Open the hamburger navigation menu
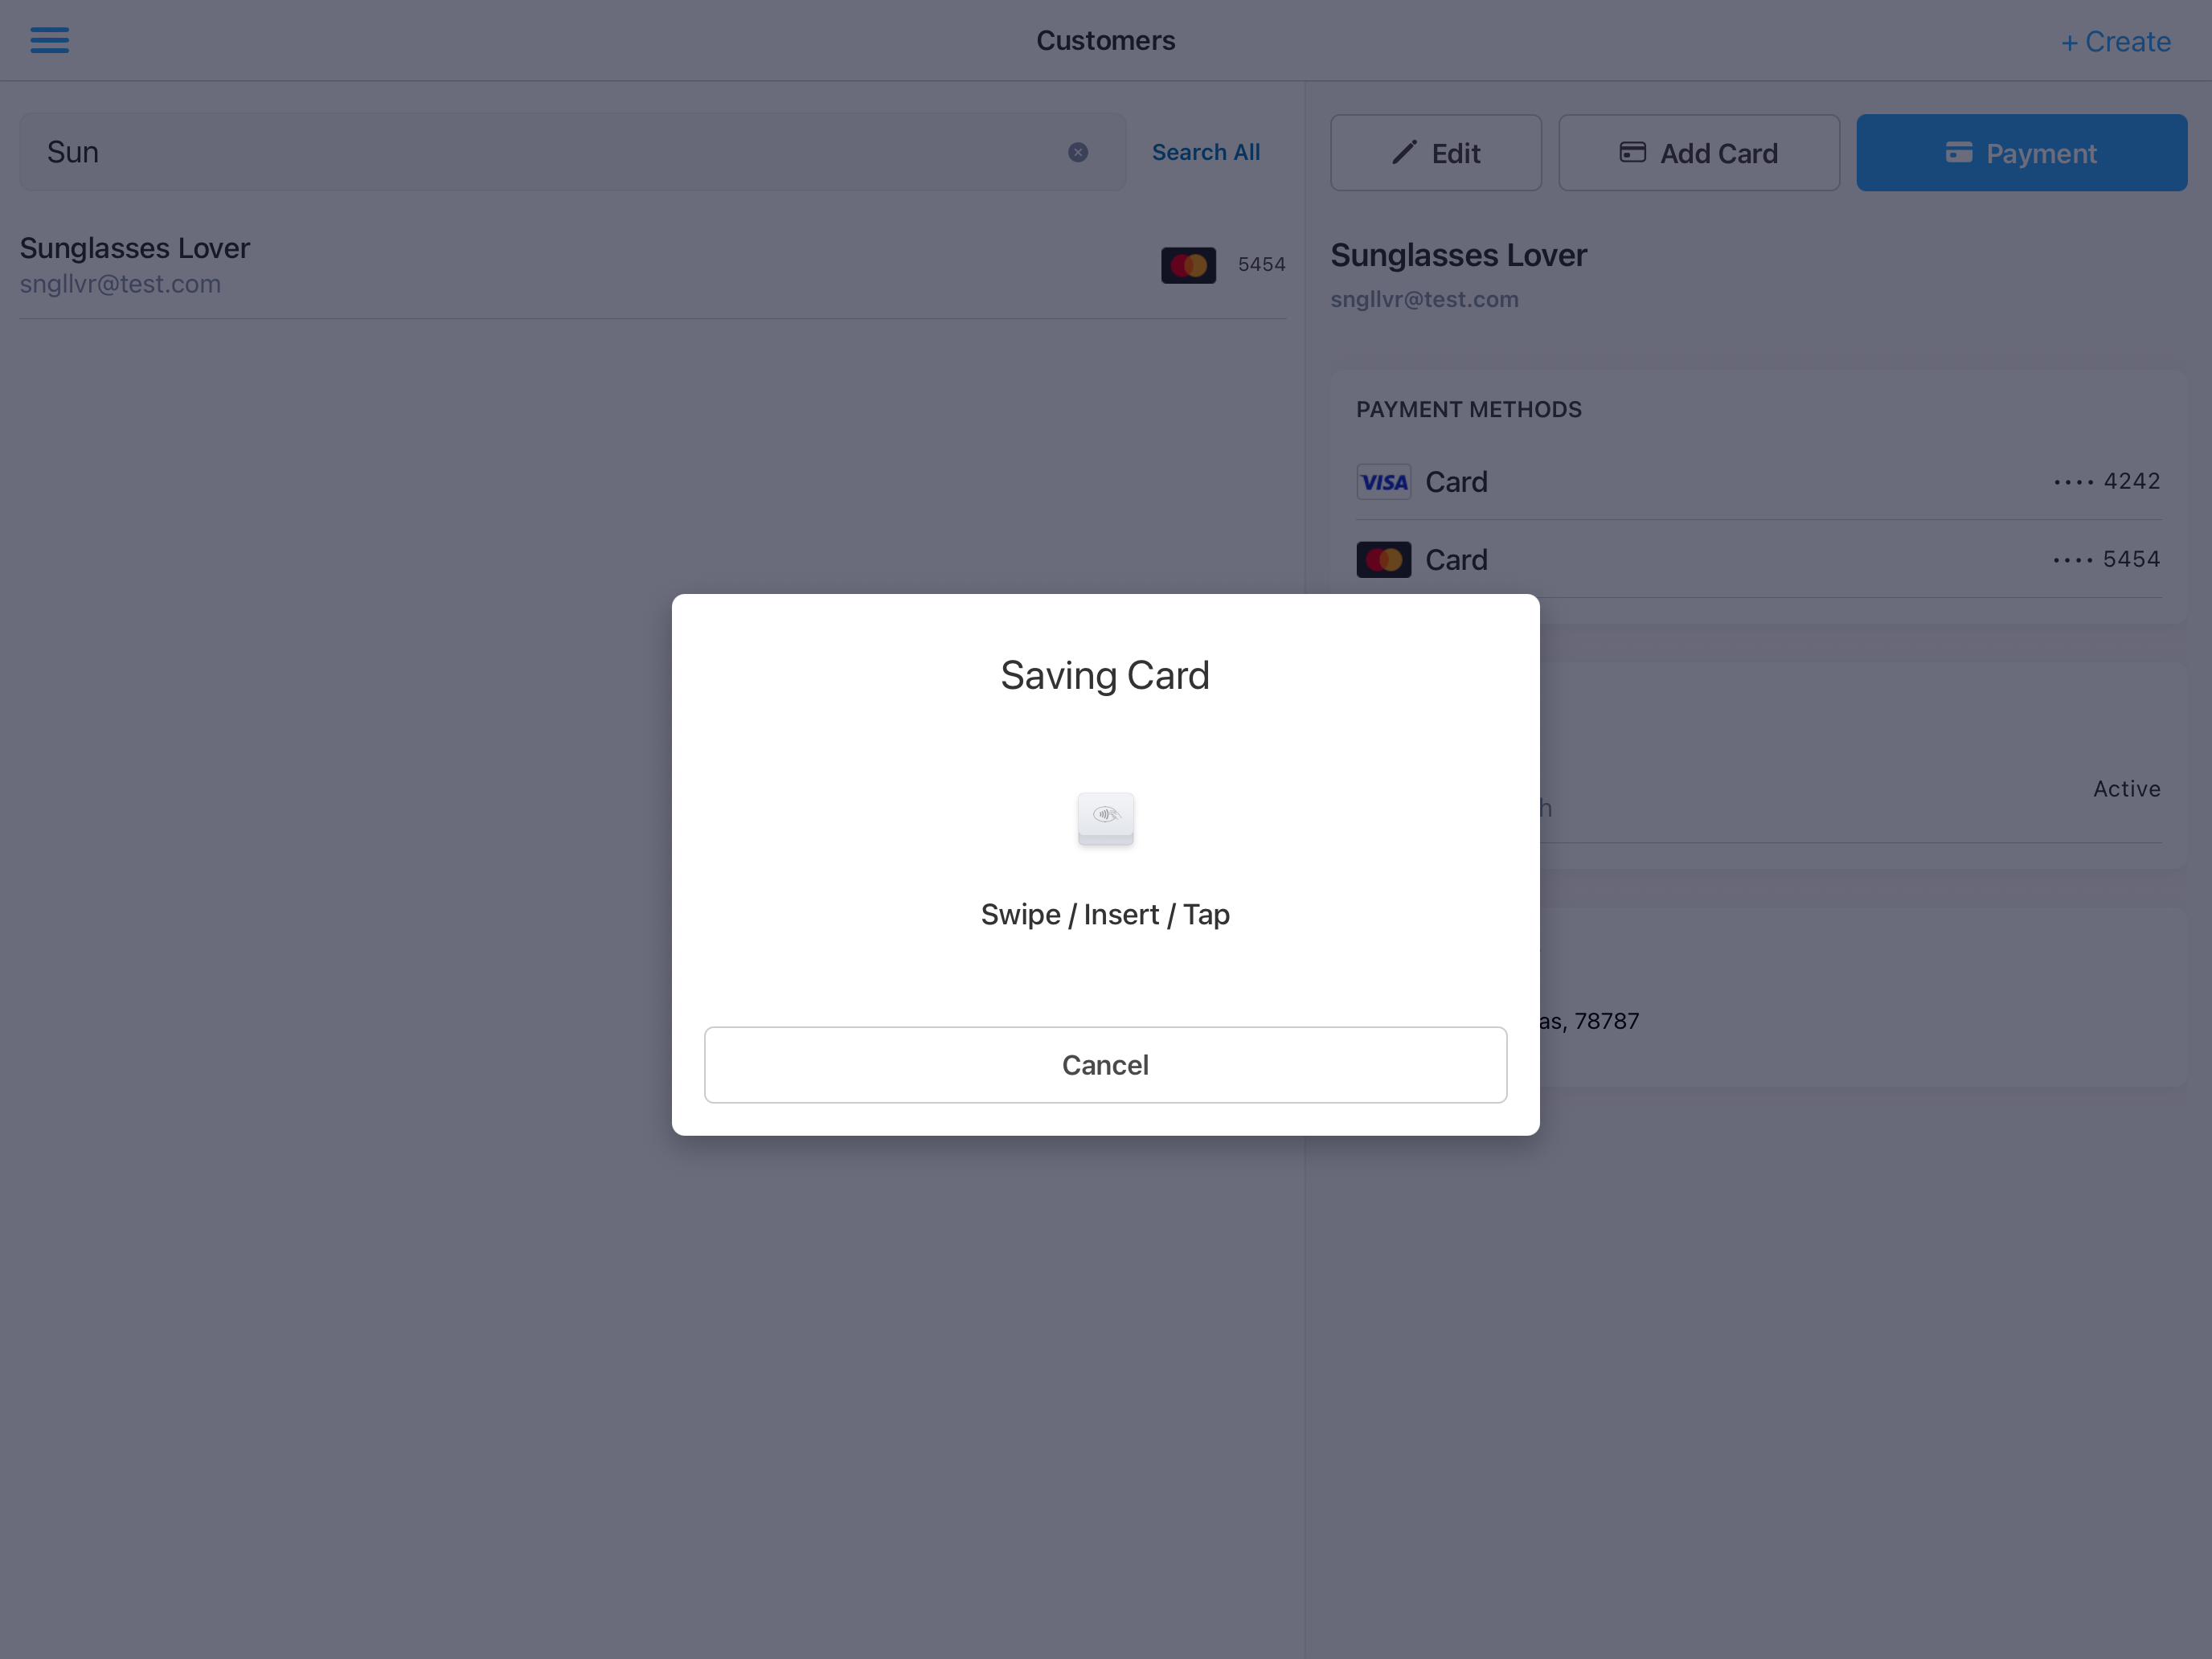The width and height of the screenshot is (2212, 1659). [x=49, y=40]
